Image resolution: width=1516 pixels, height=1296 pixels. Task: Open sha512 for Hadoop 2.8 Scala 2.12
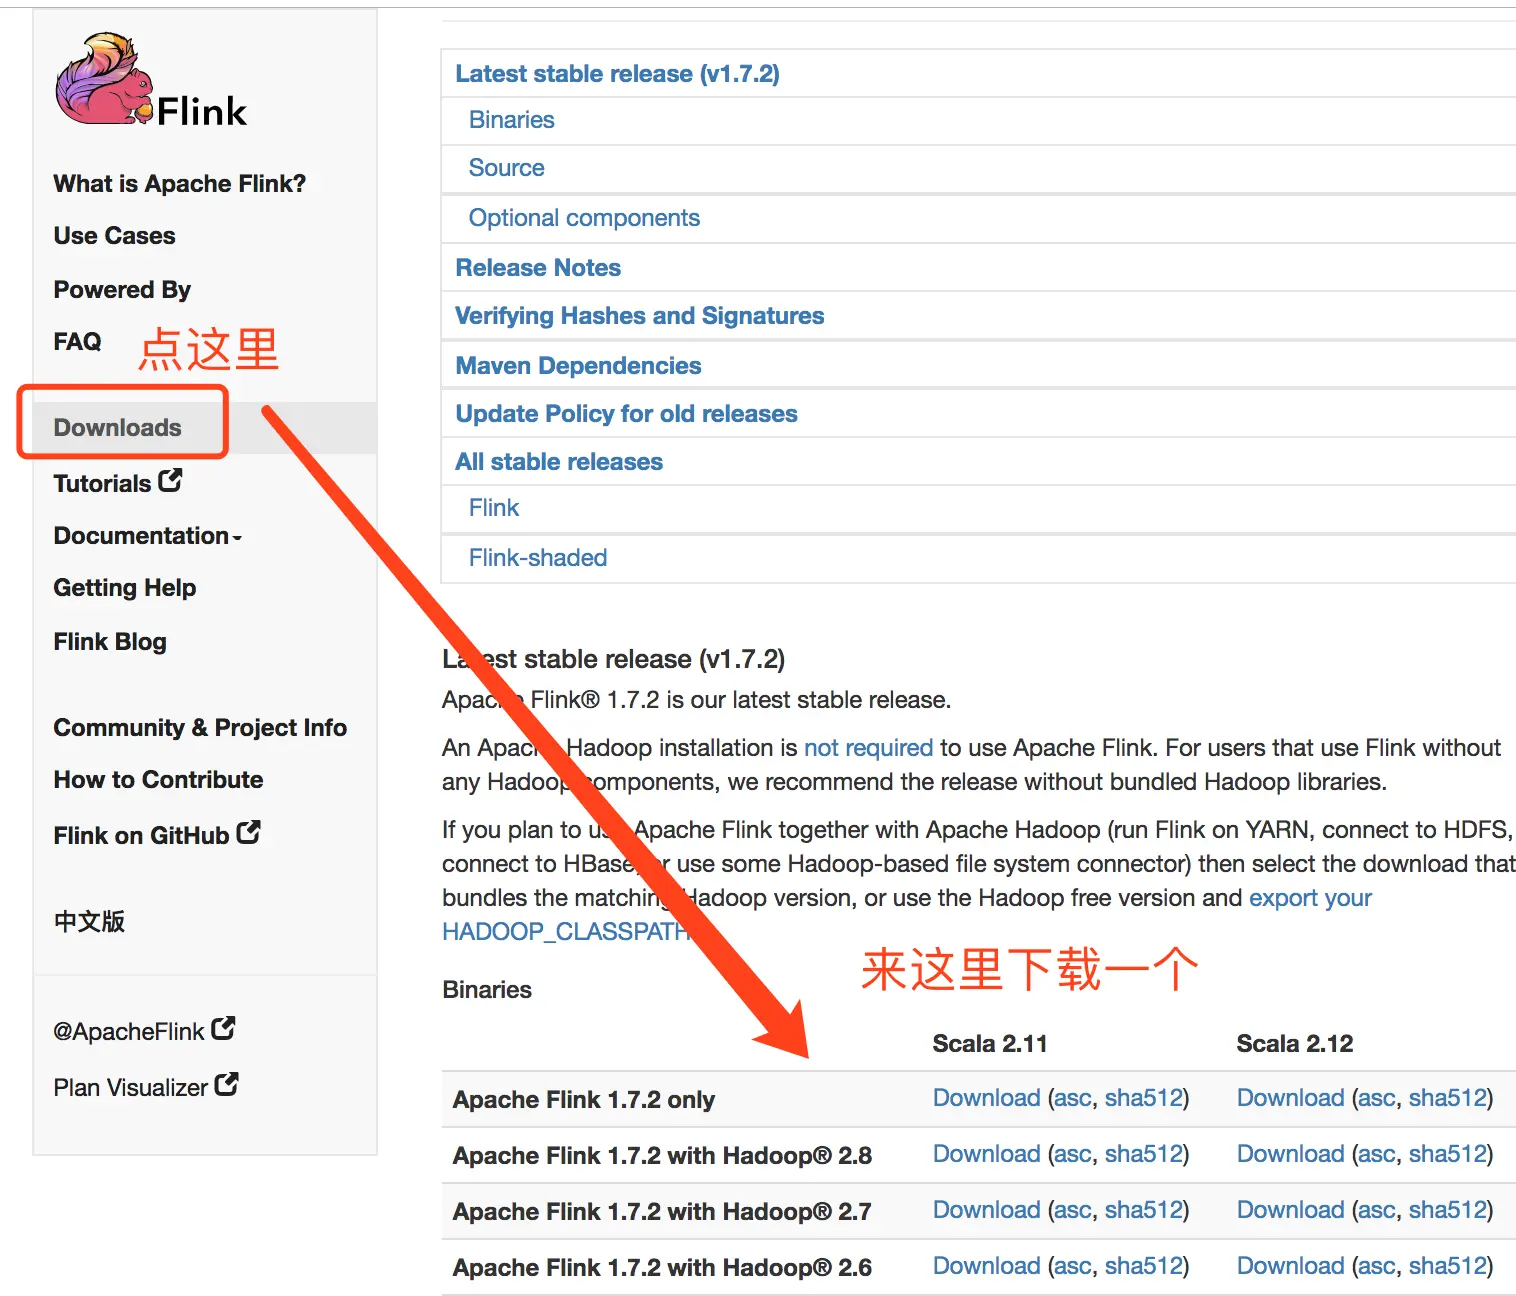pos(1448,1154)
